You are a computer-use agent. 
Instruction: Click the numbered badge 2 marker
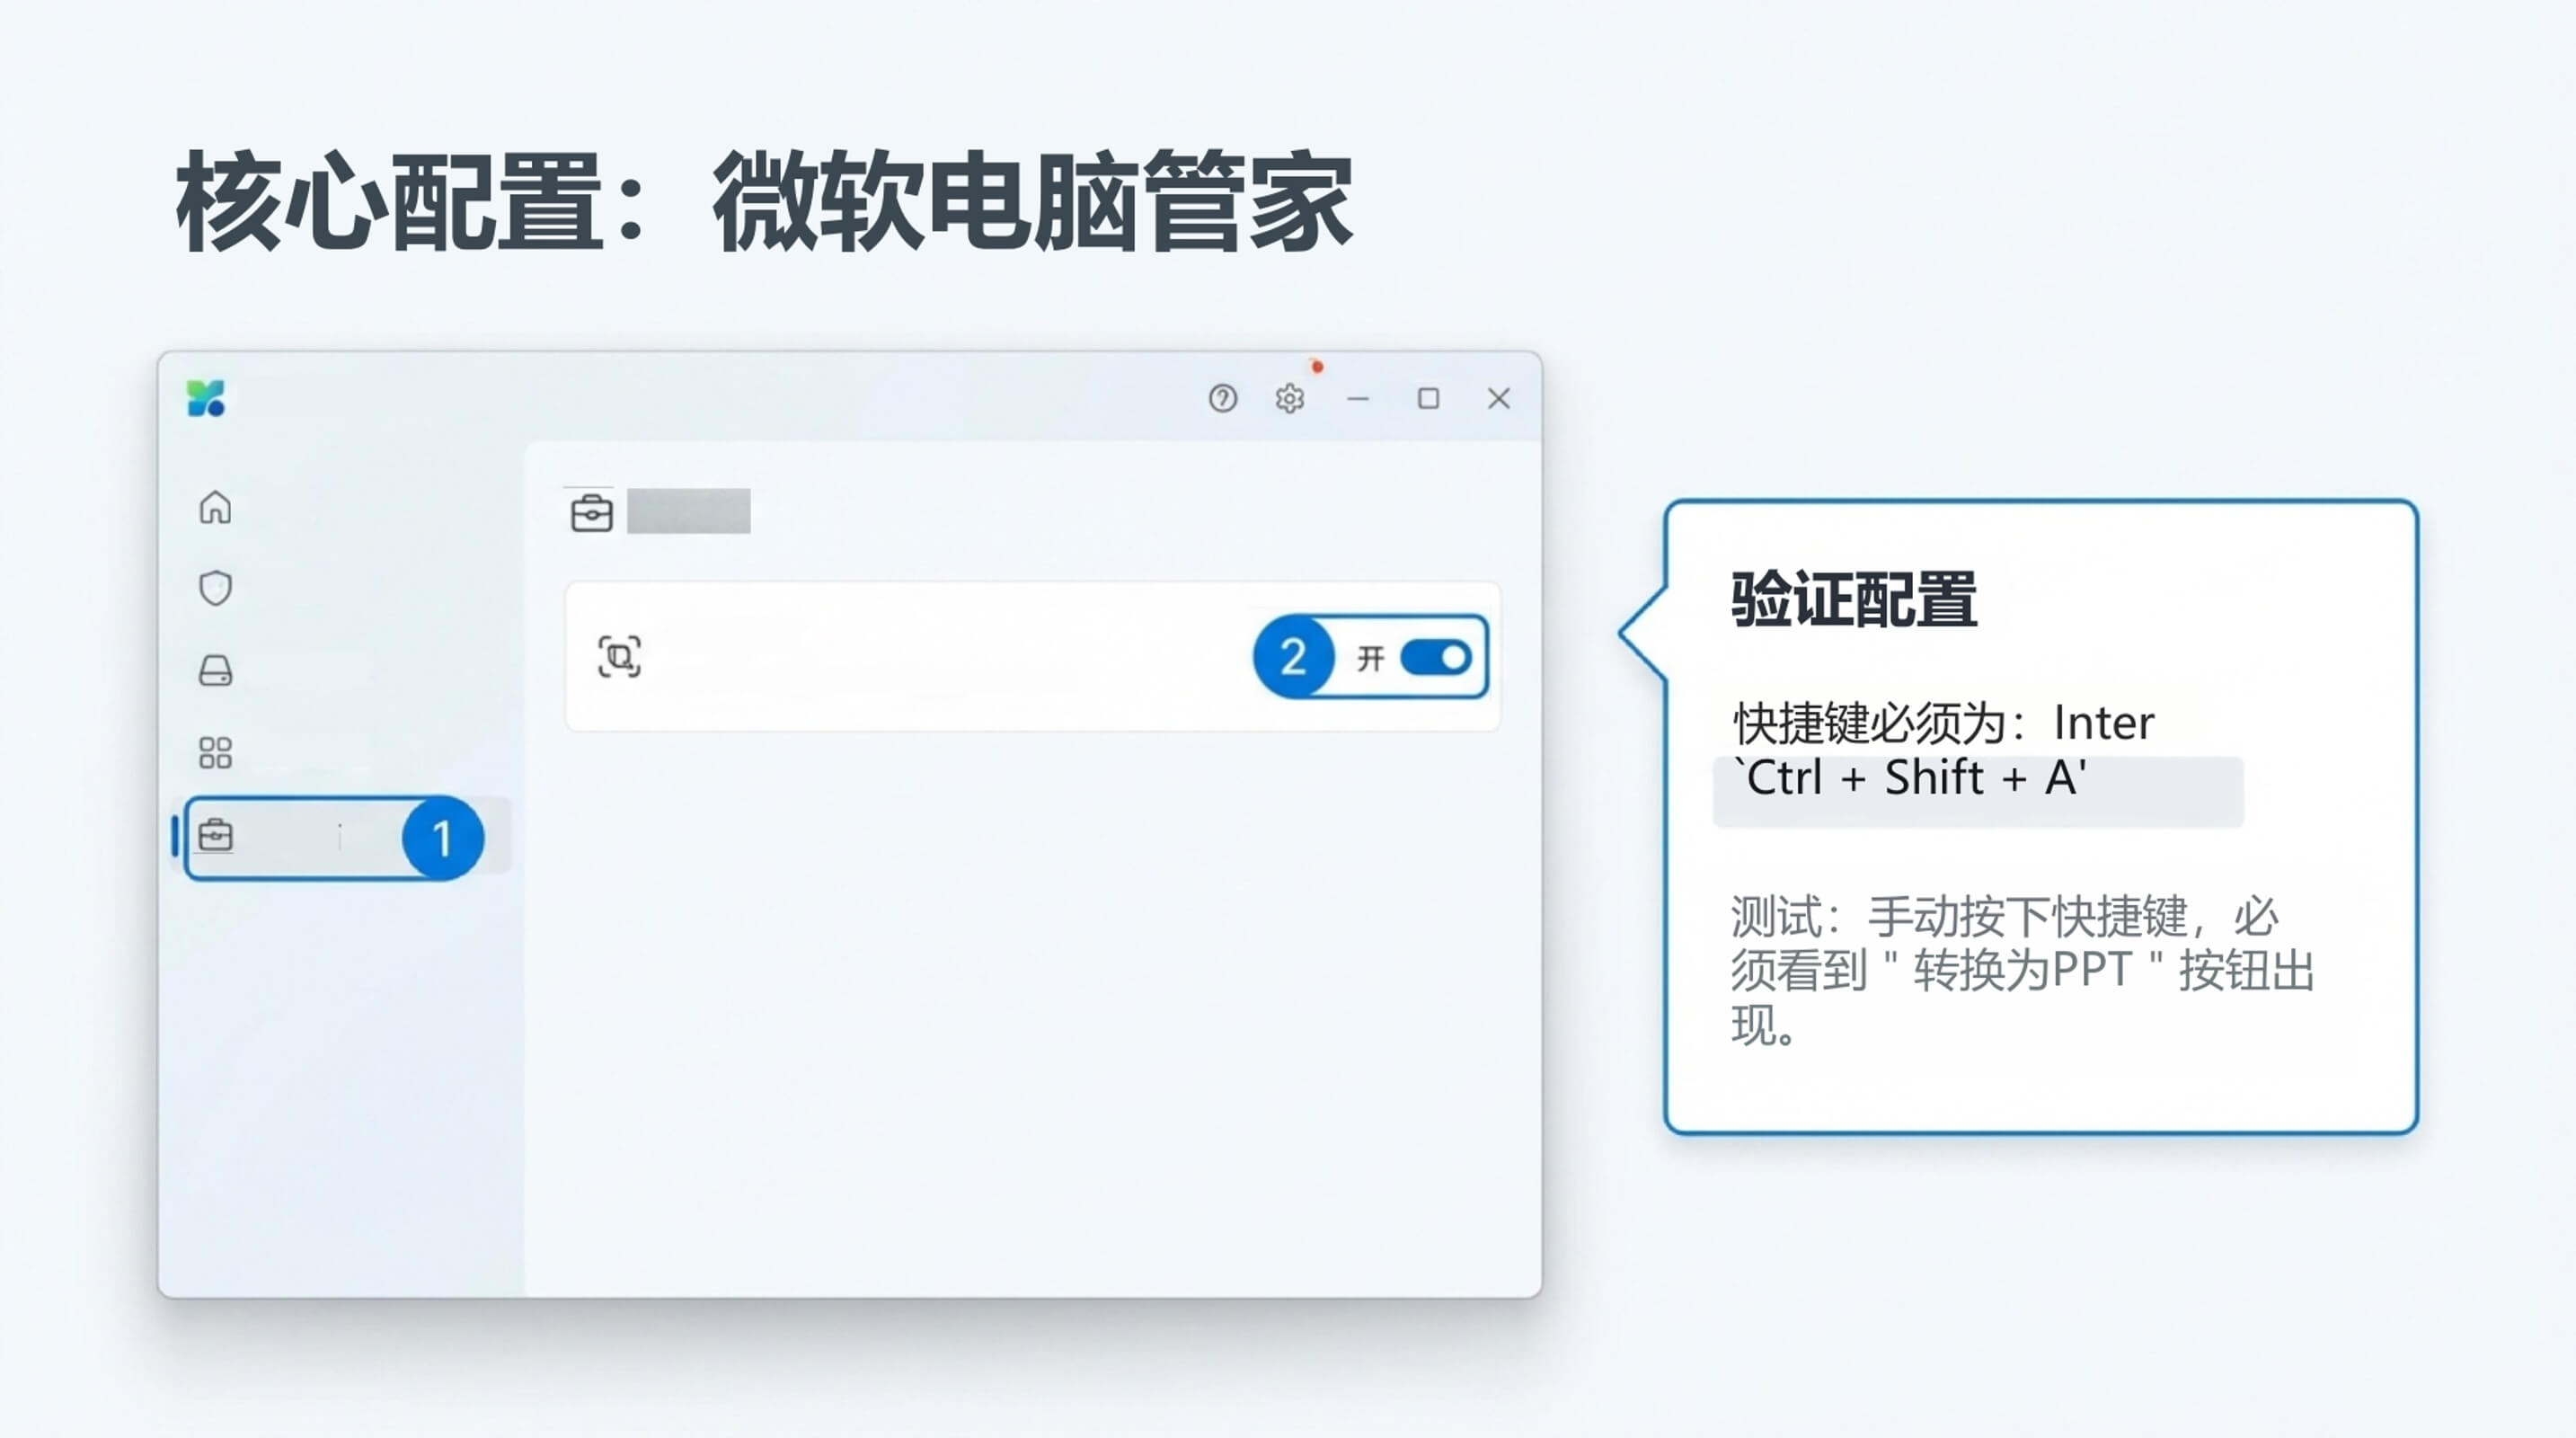pyautogui.click(x=1293, y=657)
